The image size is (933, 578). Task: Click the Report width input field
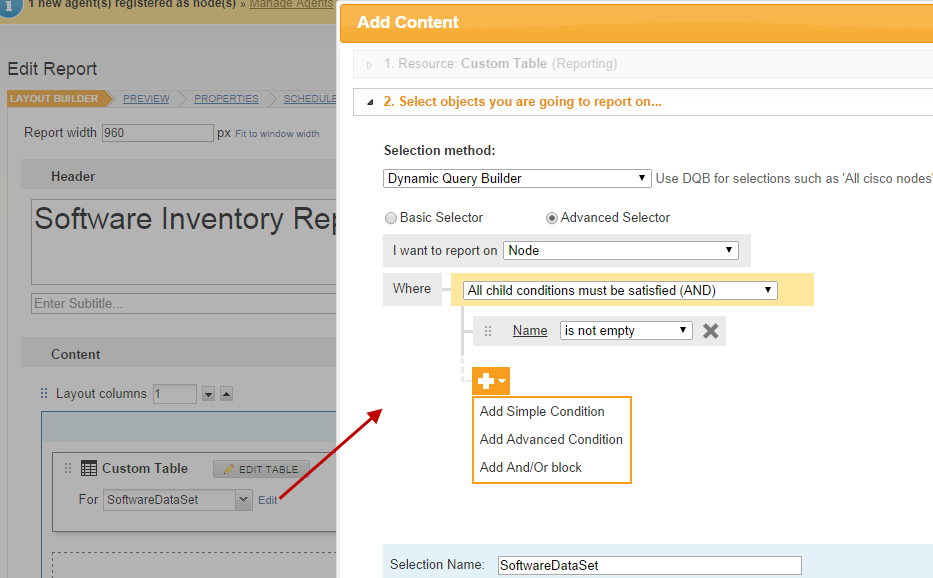point(158,133)
